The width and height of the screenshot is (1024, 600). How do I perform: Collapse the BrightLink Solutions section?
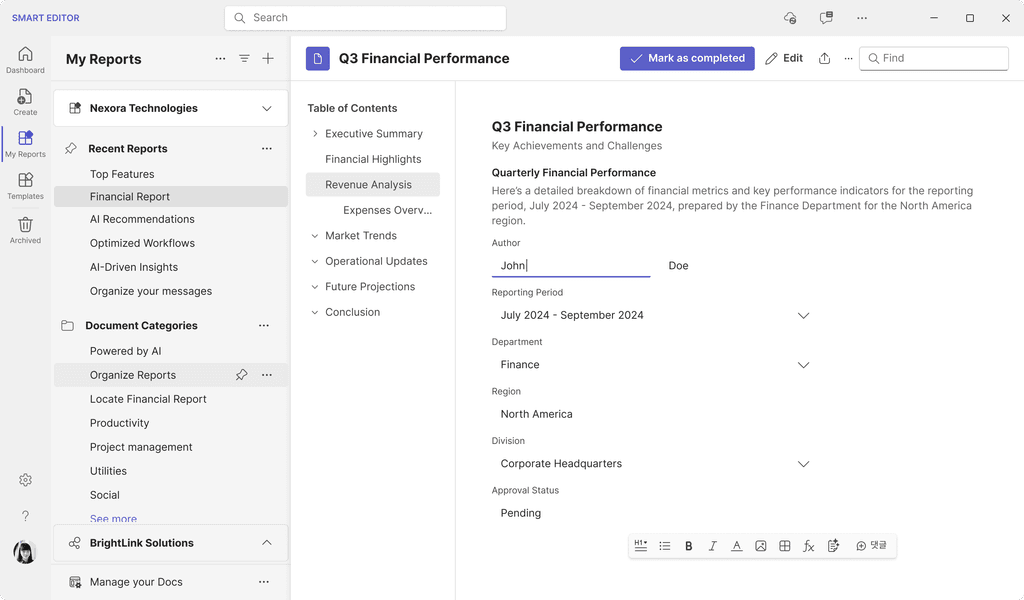click(266, 543)
